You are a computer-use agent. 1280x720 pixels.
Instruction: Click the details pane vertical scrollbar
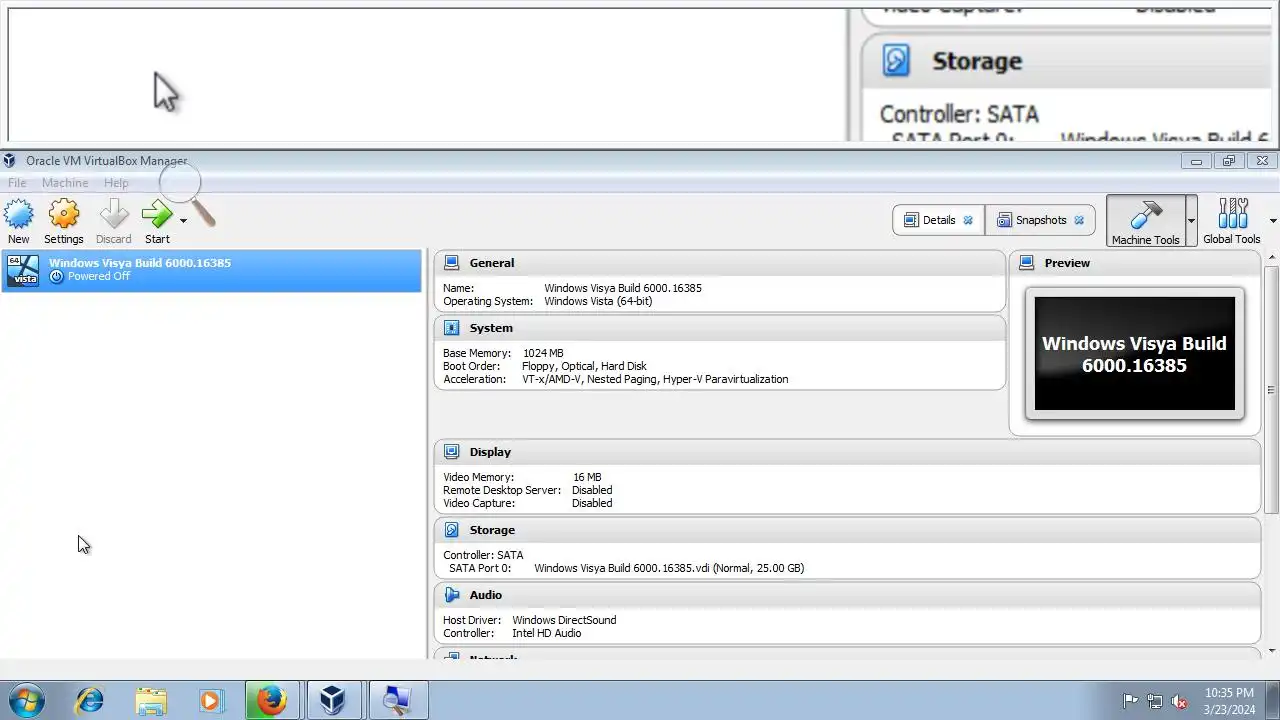(x=1271, y=390)
